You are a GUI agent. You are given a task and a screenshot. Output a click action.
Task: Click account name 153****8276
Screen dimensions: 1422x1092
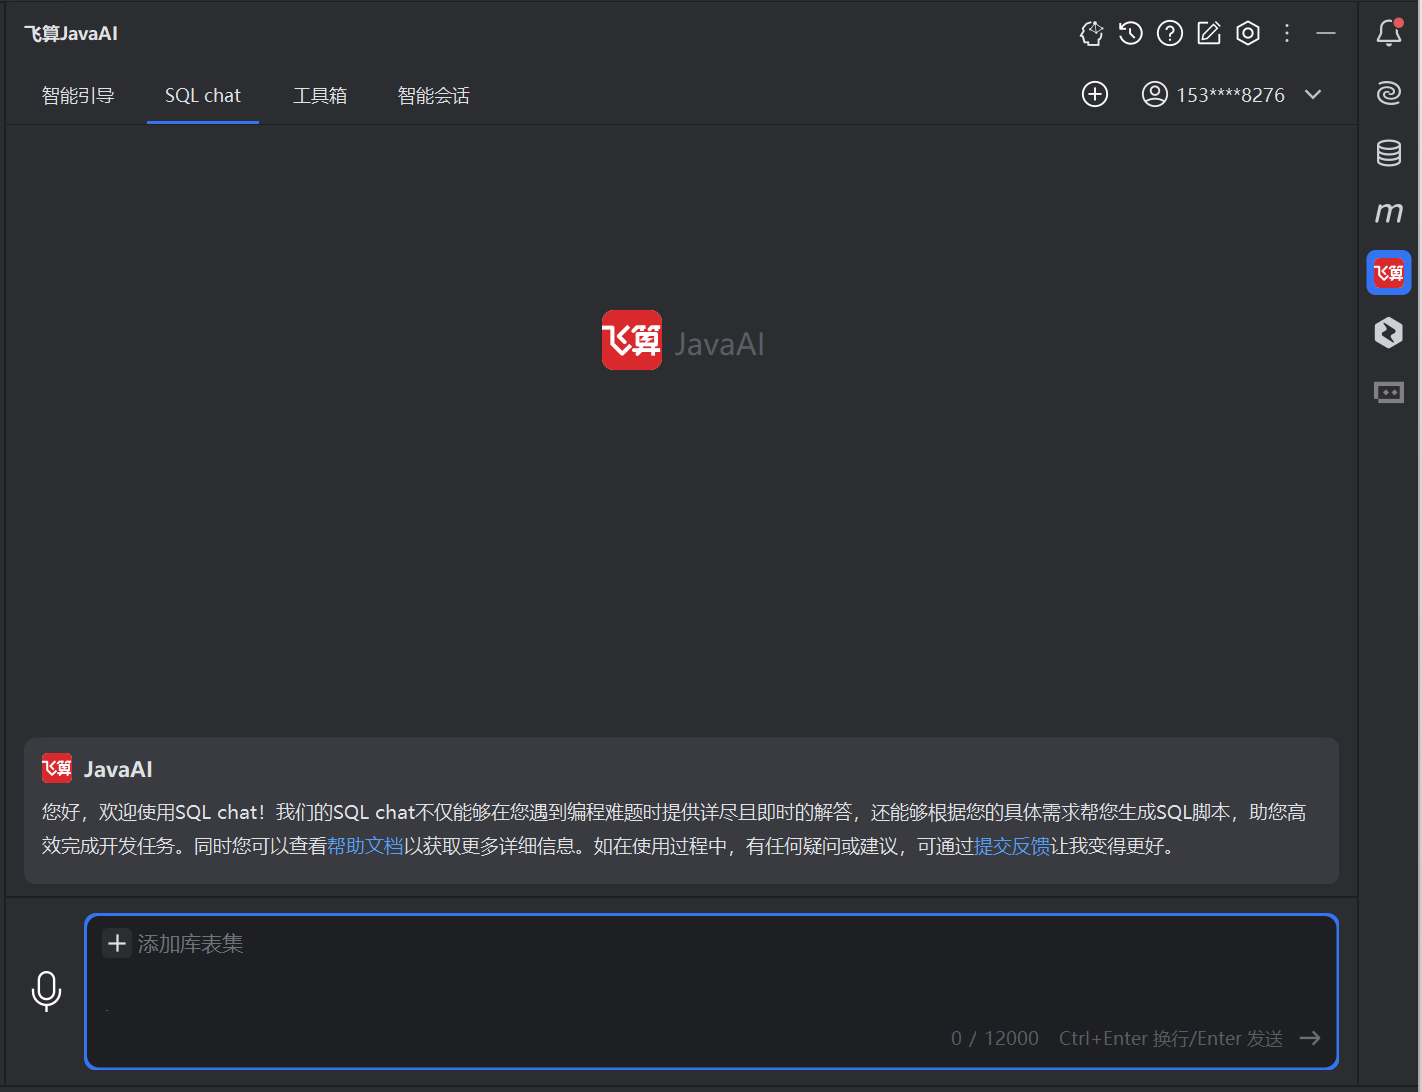coord(1230,95)
